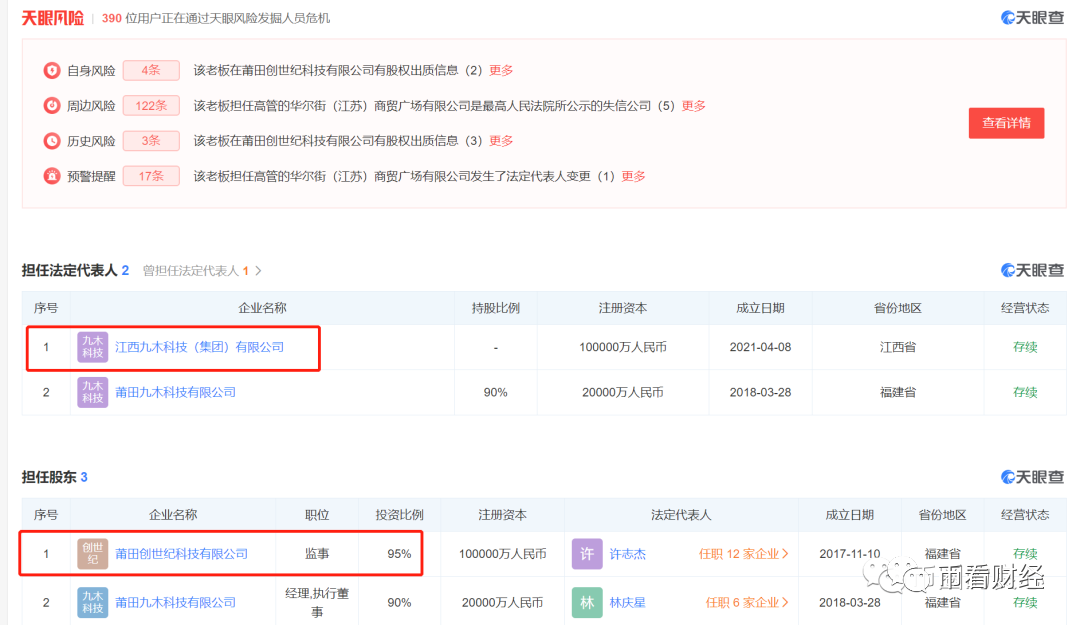Click the 17条 warning count badge
The width and height of the screenshot is (1080, 625).
point(151,176)
